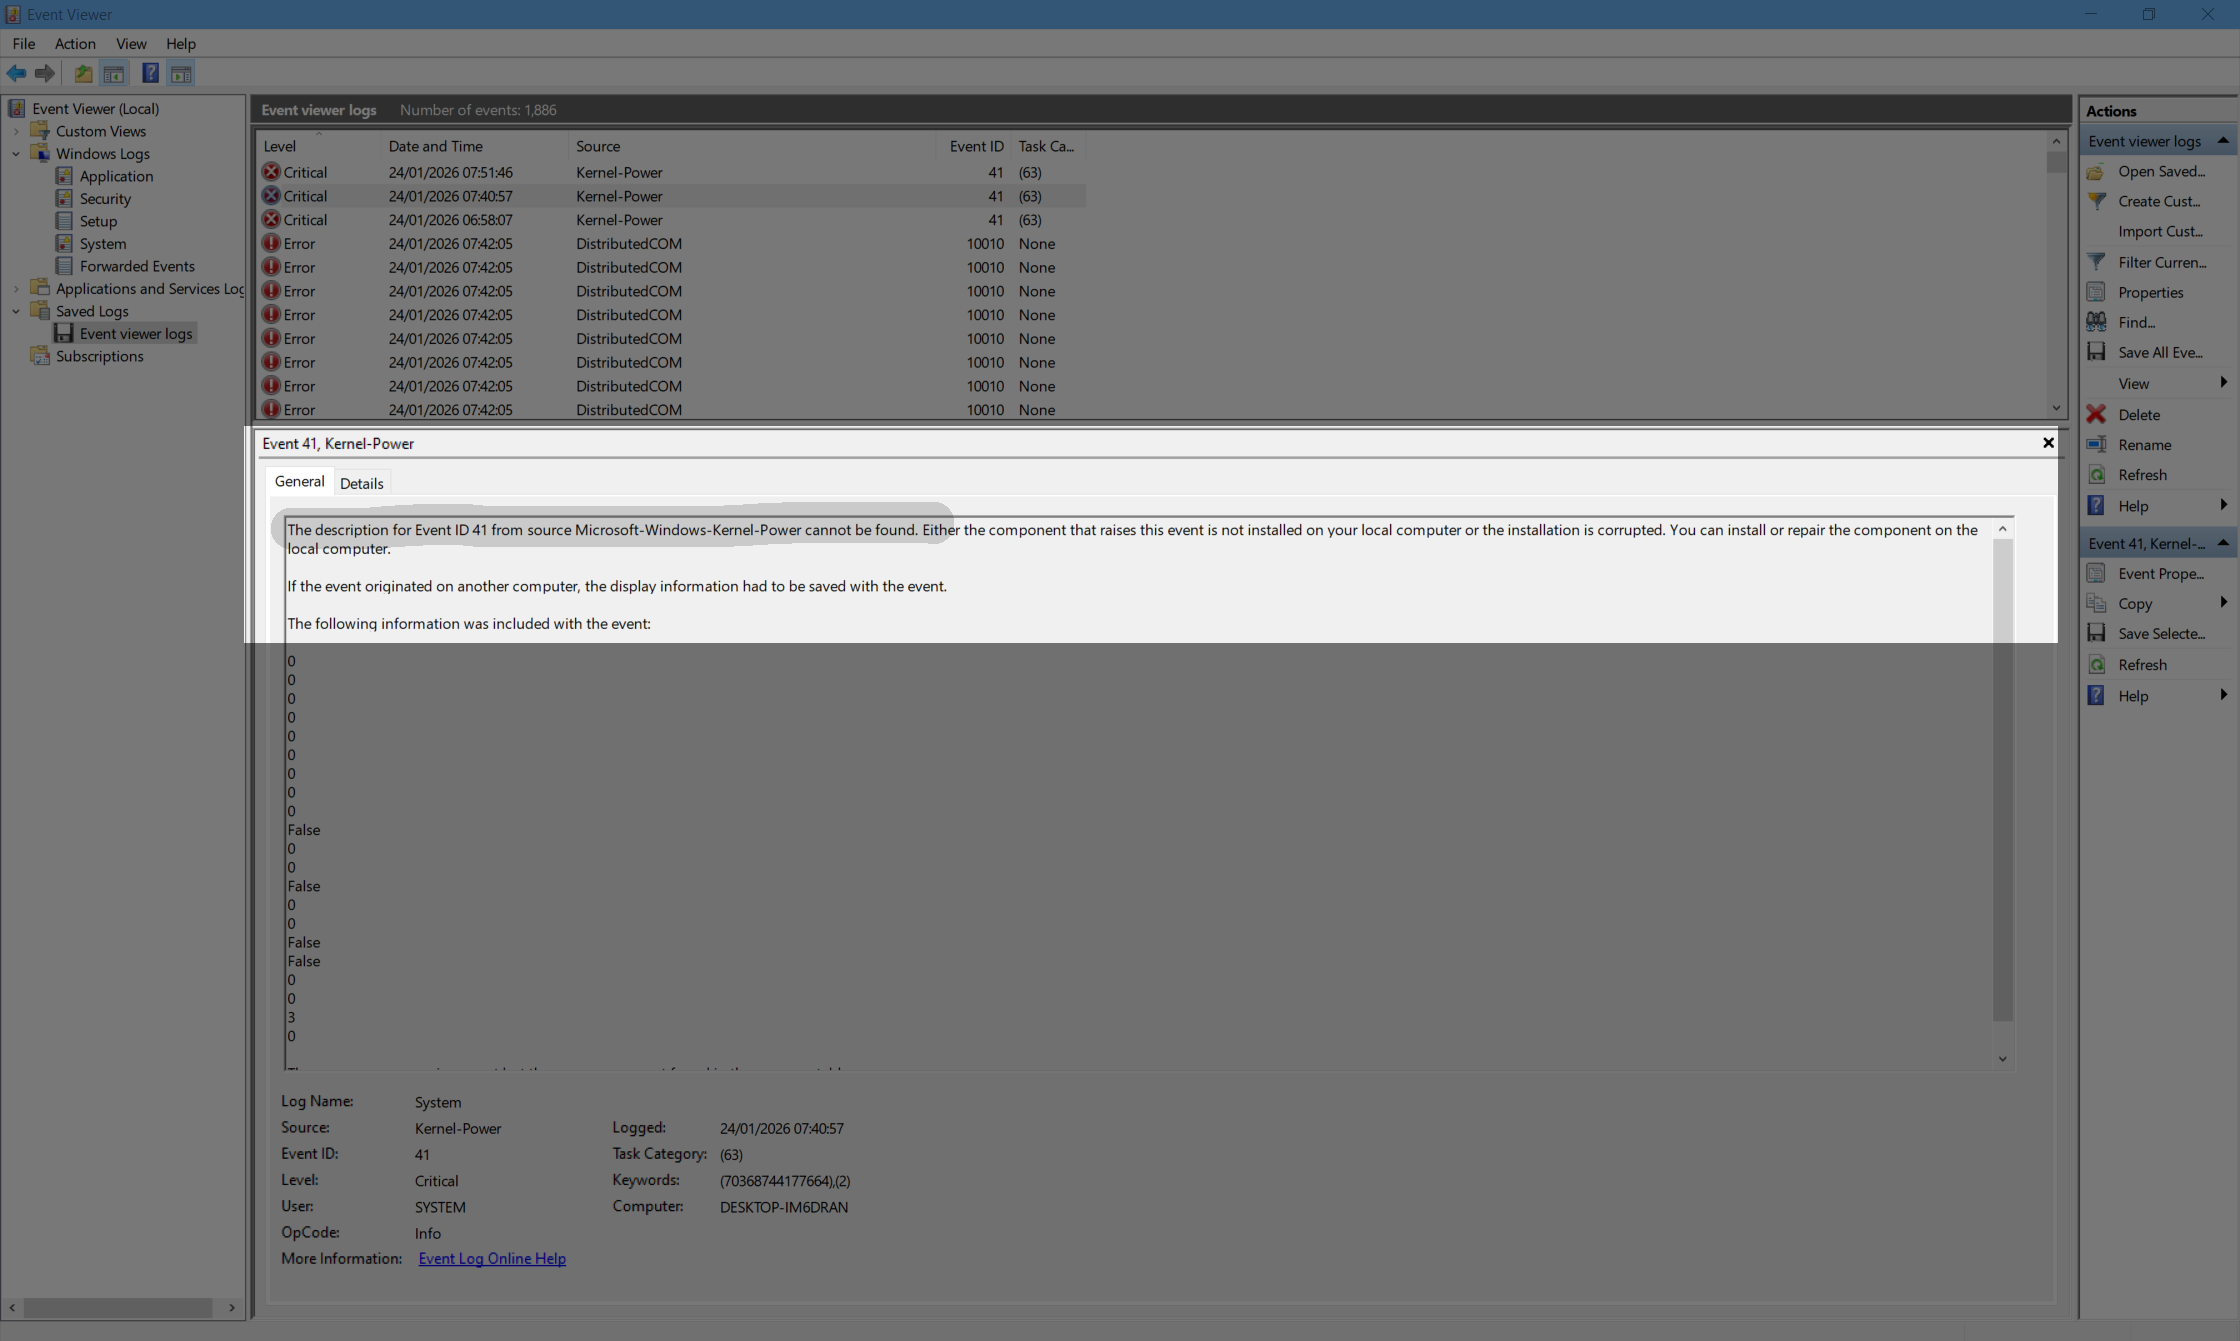The image size is (2240, 1341).
Task: Select the Forwarded Events log
Action: (x=137, y=267)
